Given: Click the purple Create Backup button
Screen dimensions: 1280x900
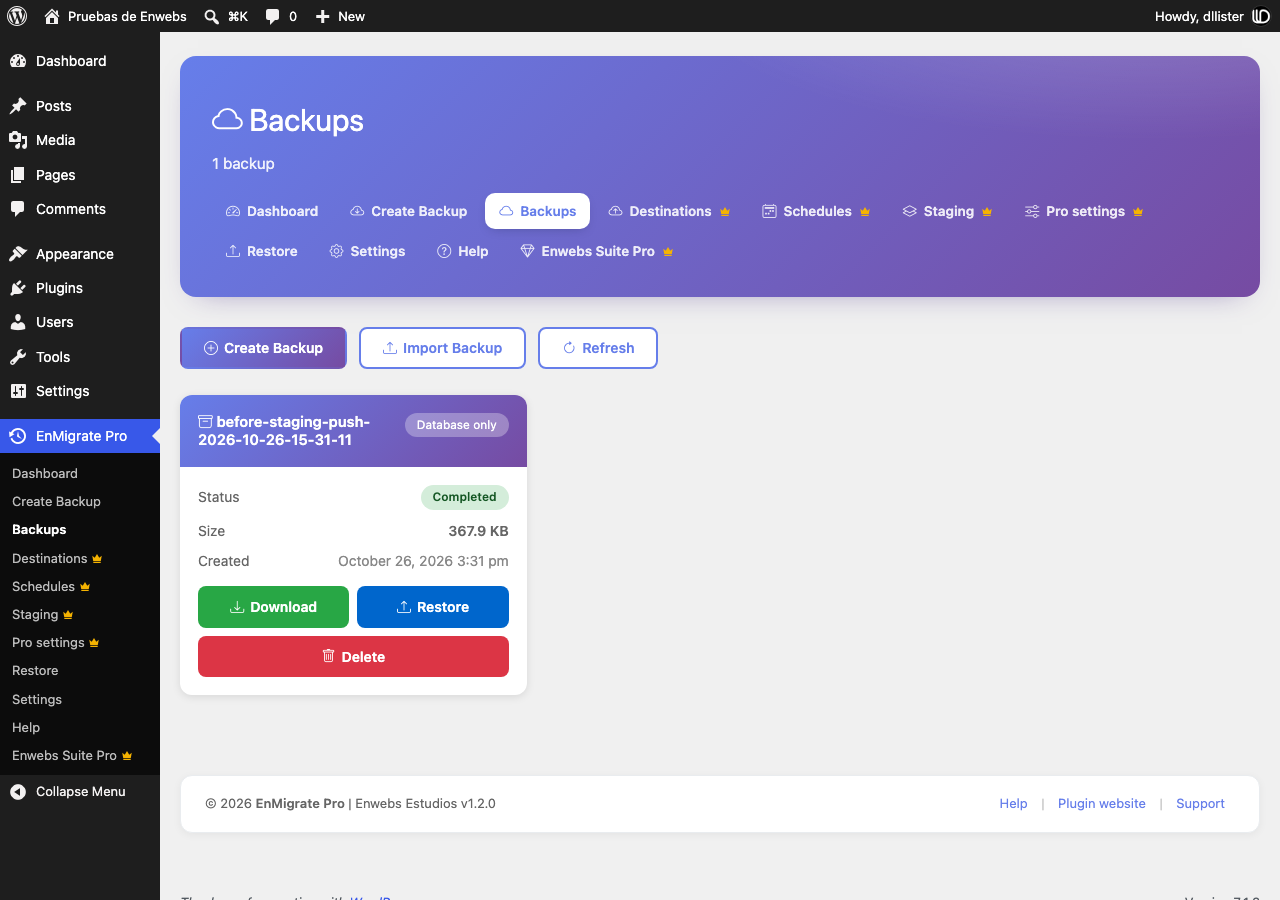Looking at the screenshot, I should [x=263, y=348].
